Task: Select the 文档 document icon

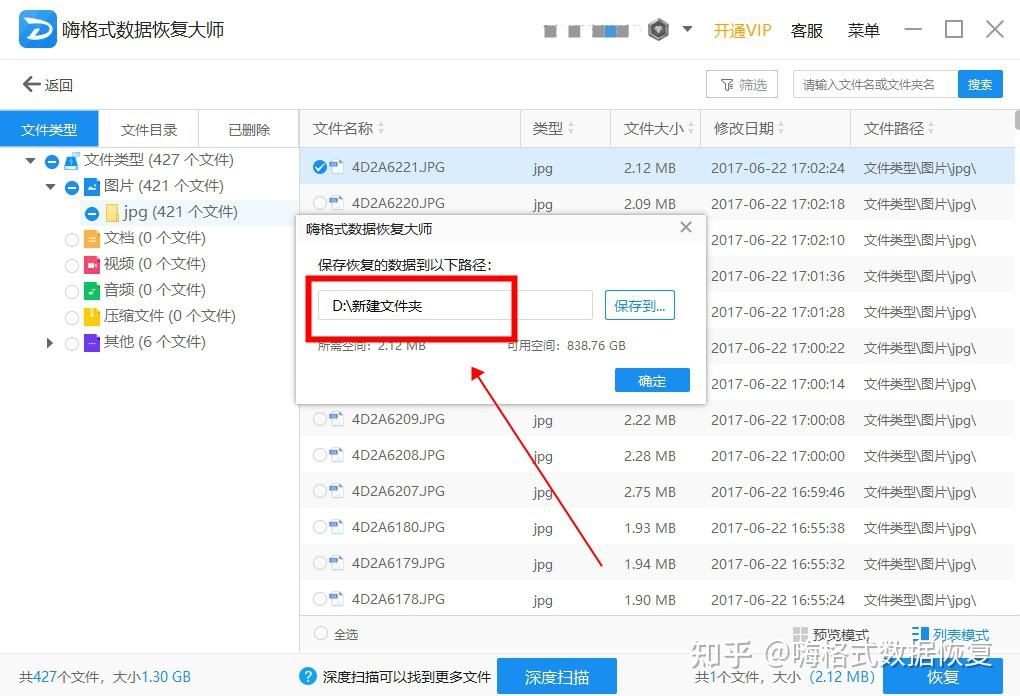Action: point(92,239)
